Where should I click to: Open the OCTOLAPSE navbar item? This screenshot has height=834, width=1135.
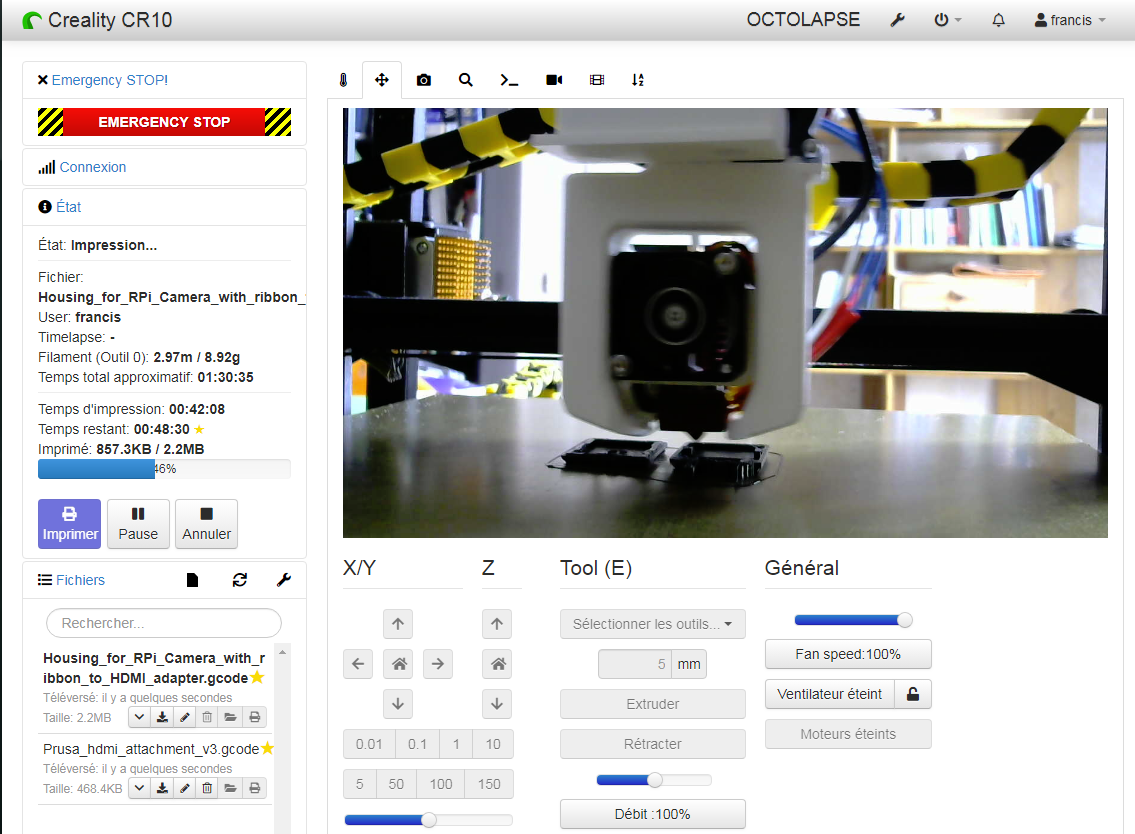[803, 20]
